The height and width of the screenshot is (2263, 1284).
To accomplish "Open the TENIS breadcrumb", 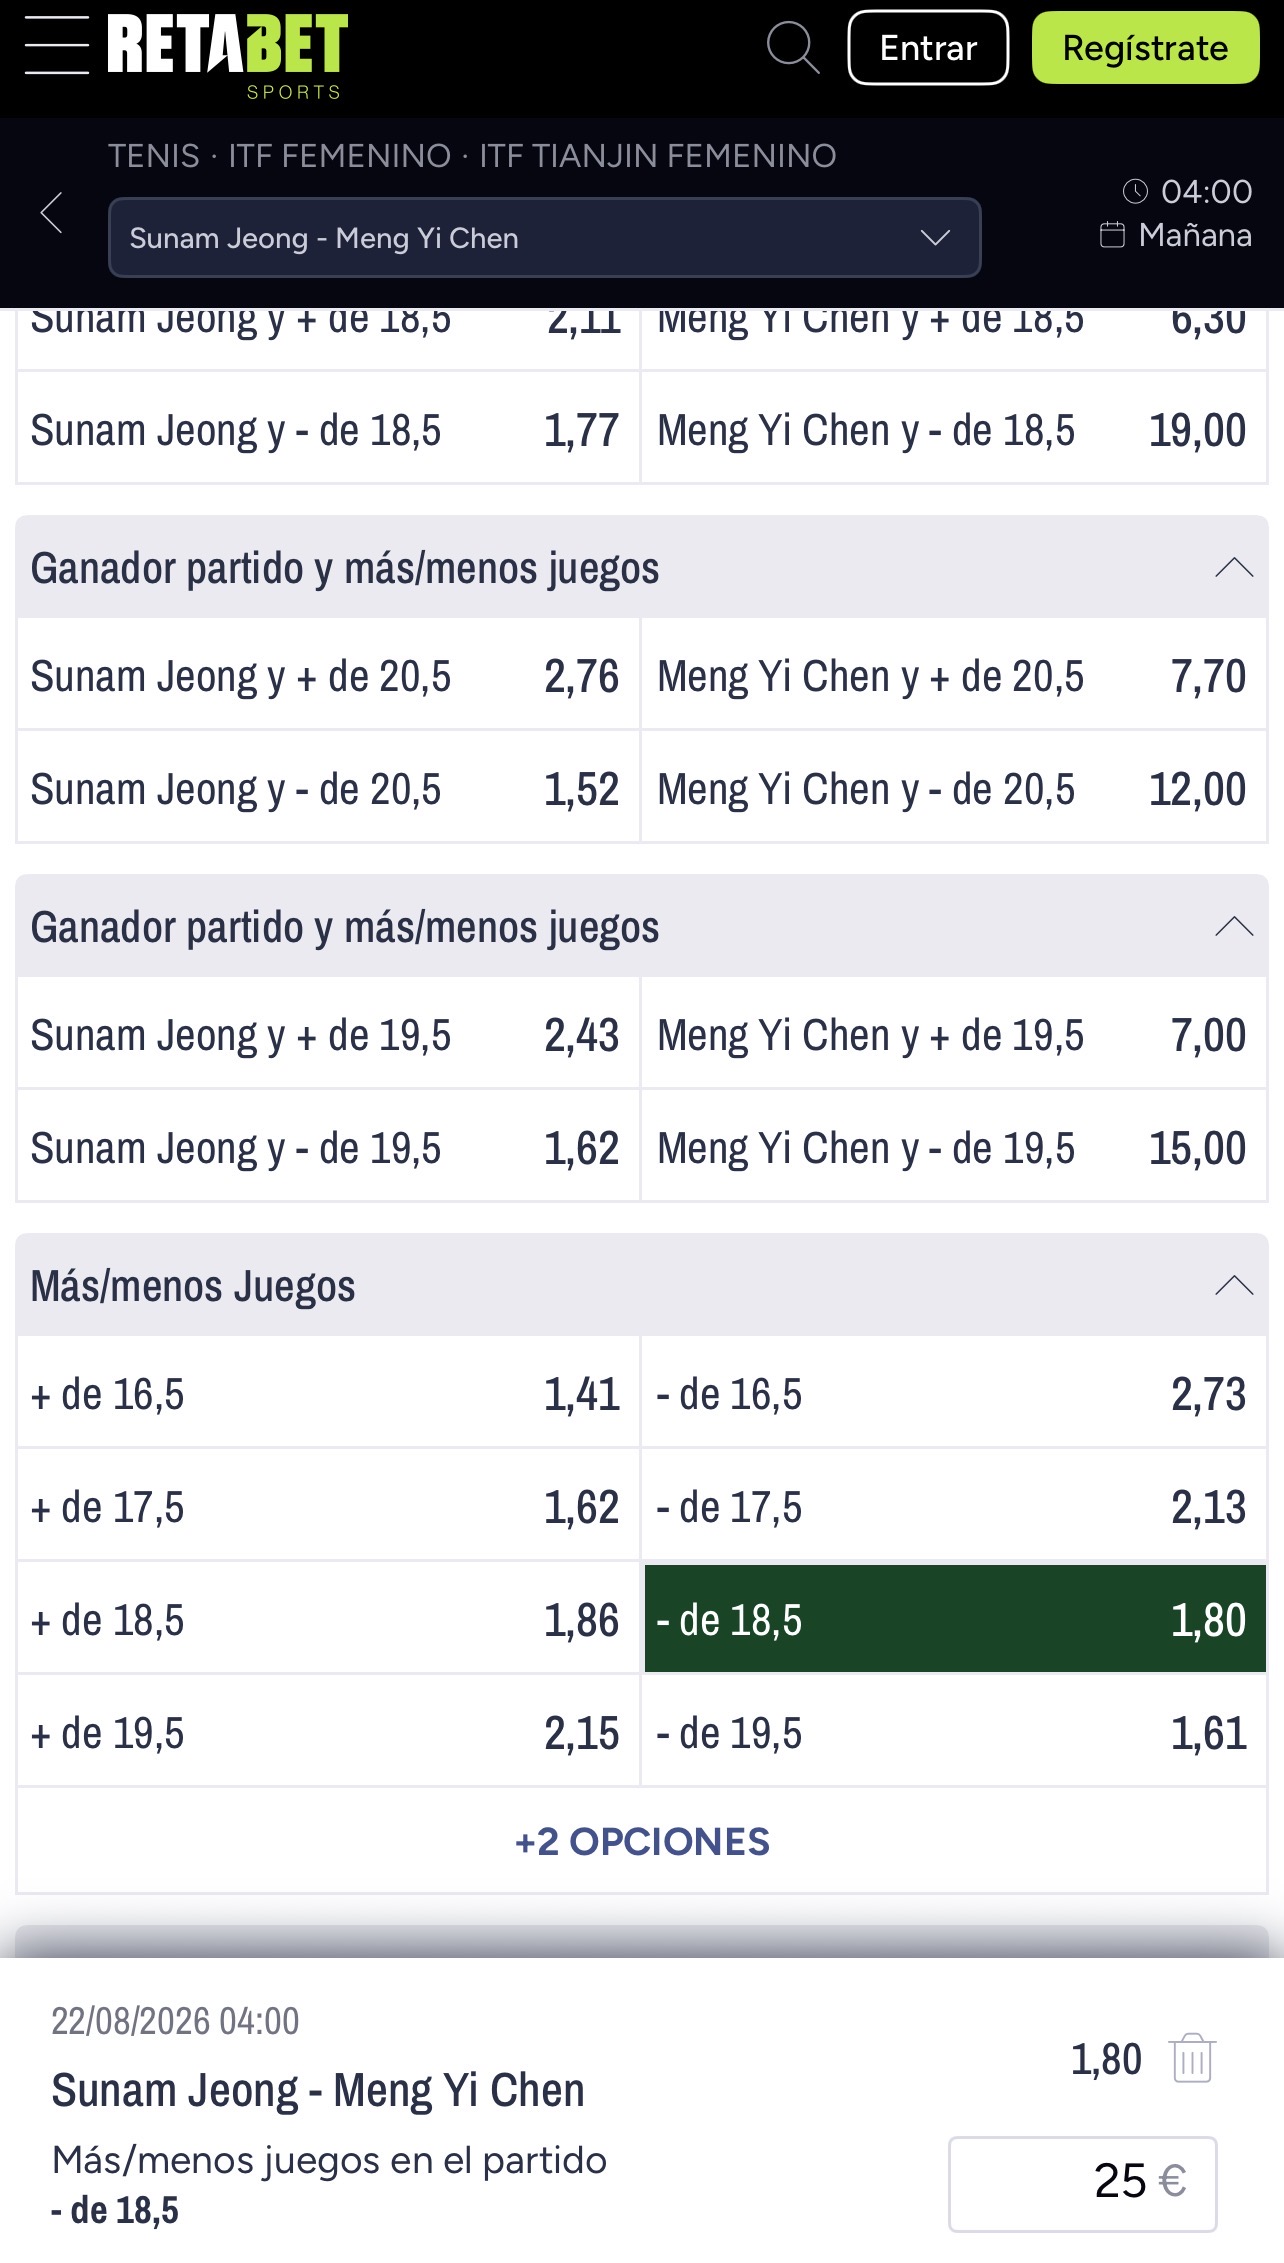I will point(154,155).
